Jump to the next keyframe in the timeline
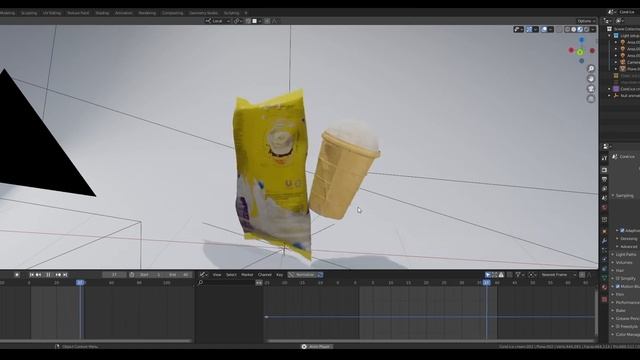Viewport: 640px width, 360px height. pos(58,275)
